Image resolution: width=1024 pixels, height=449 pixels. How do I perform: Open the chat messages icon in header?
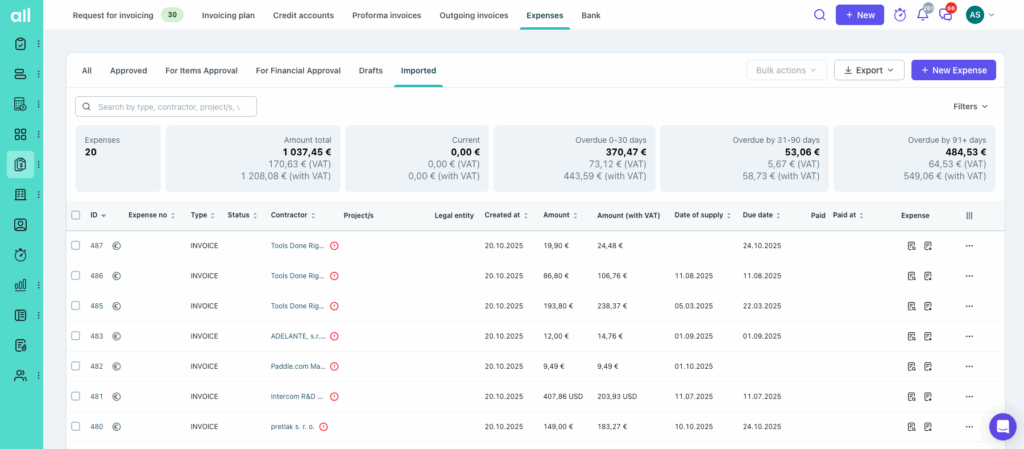point(945,15)
